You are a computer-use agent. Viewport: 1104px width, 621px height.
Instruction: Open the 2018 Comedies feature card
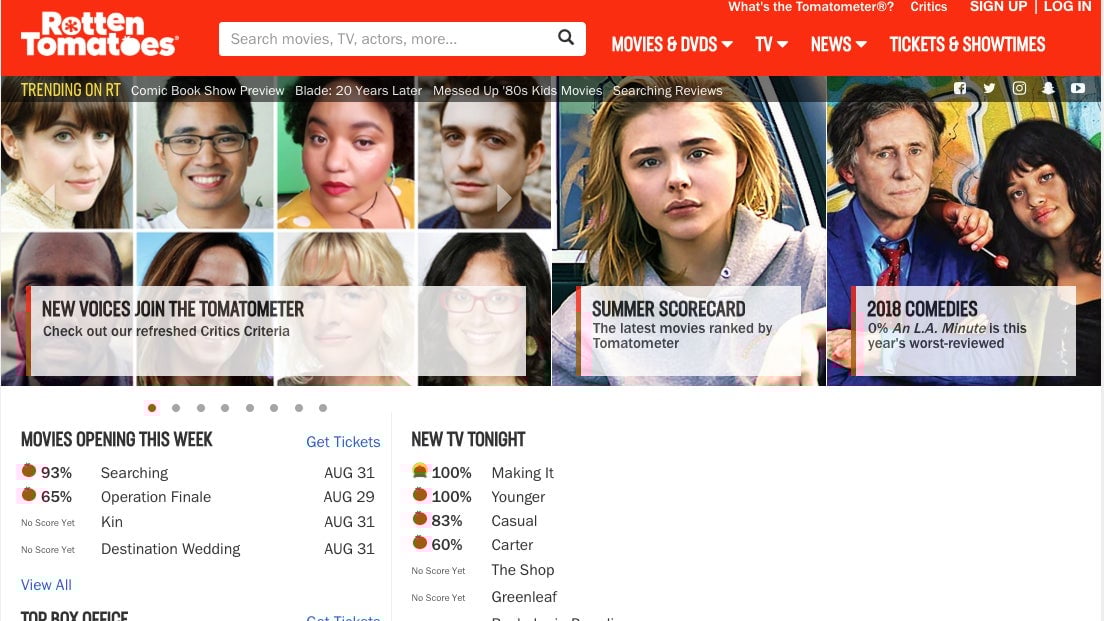click(963, 331)
